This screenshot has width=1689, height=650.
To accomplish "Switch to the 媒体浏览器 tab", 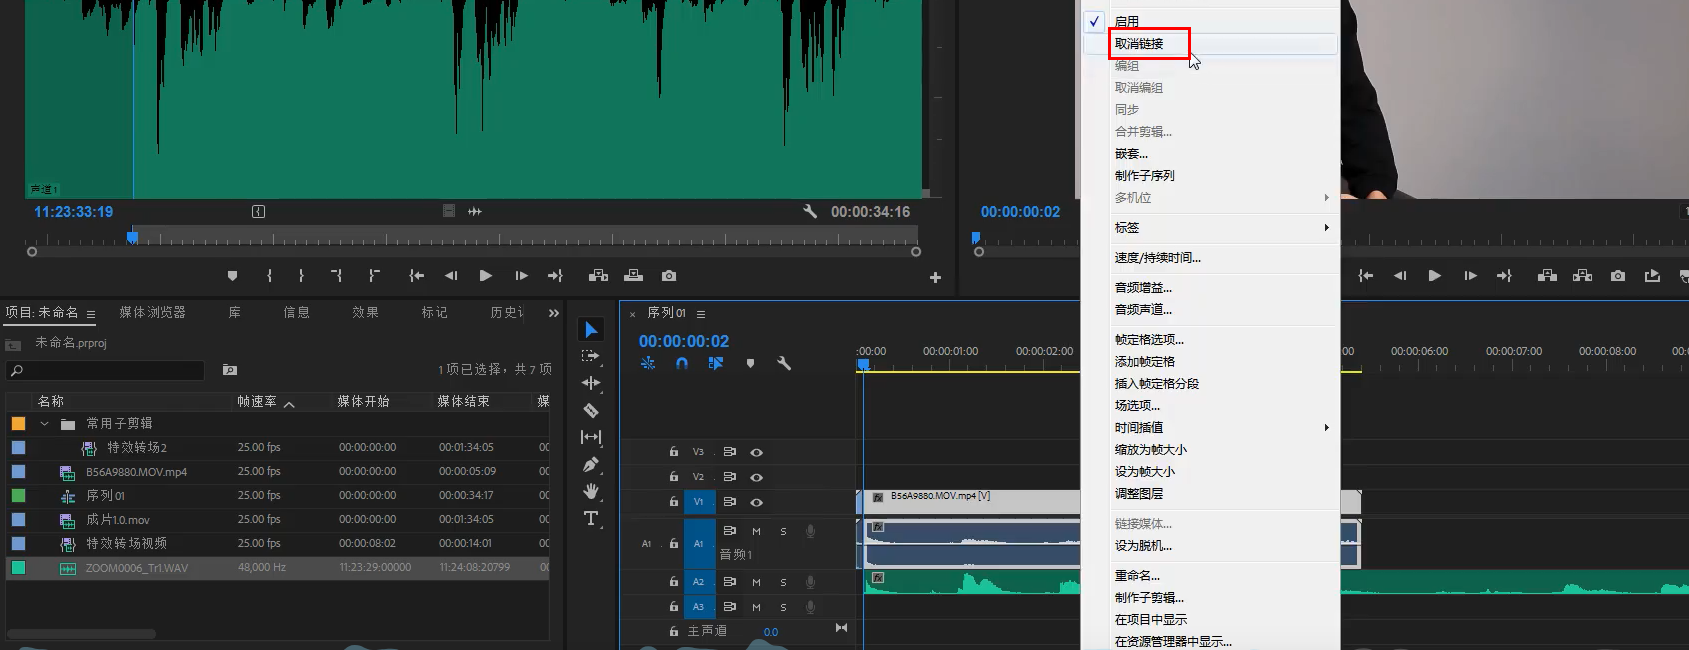I will (152, 313).
